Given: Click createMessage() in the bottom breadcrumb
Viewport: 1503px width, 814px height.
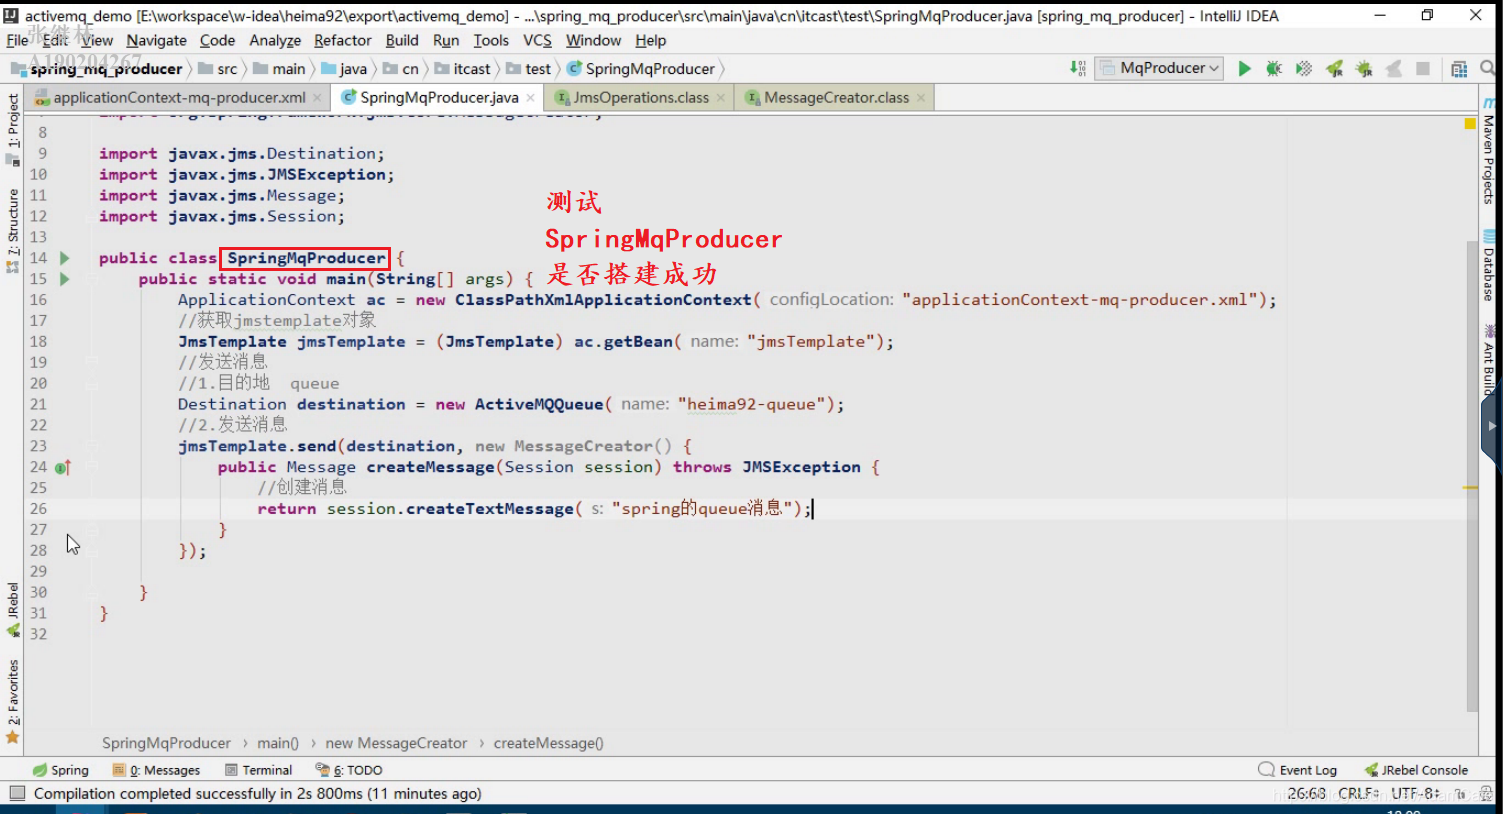Looking at the screenshot, I should [548, 743].
